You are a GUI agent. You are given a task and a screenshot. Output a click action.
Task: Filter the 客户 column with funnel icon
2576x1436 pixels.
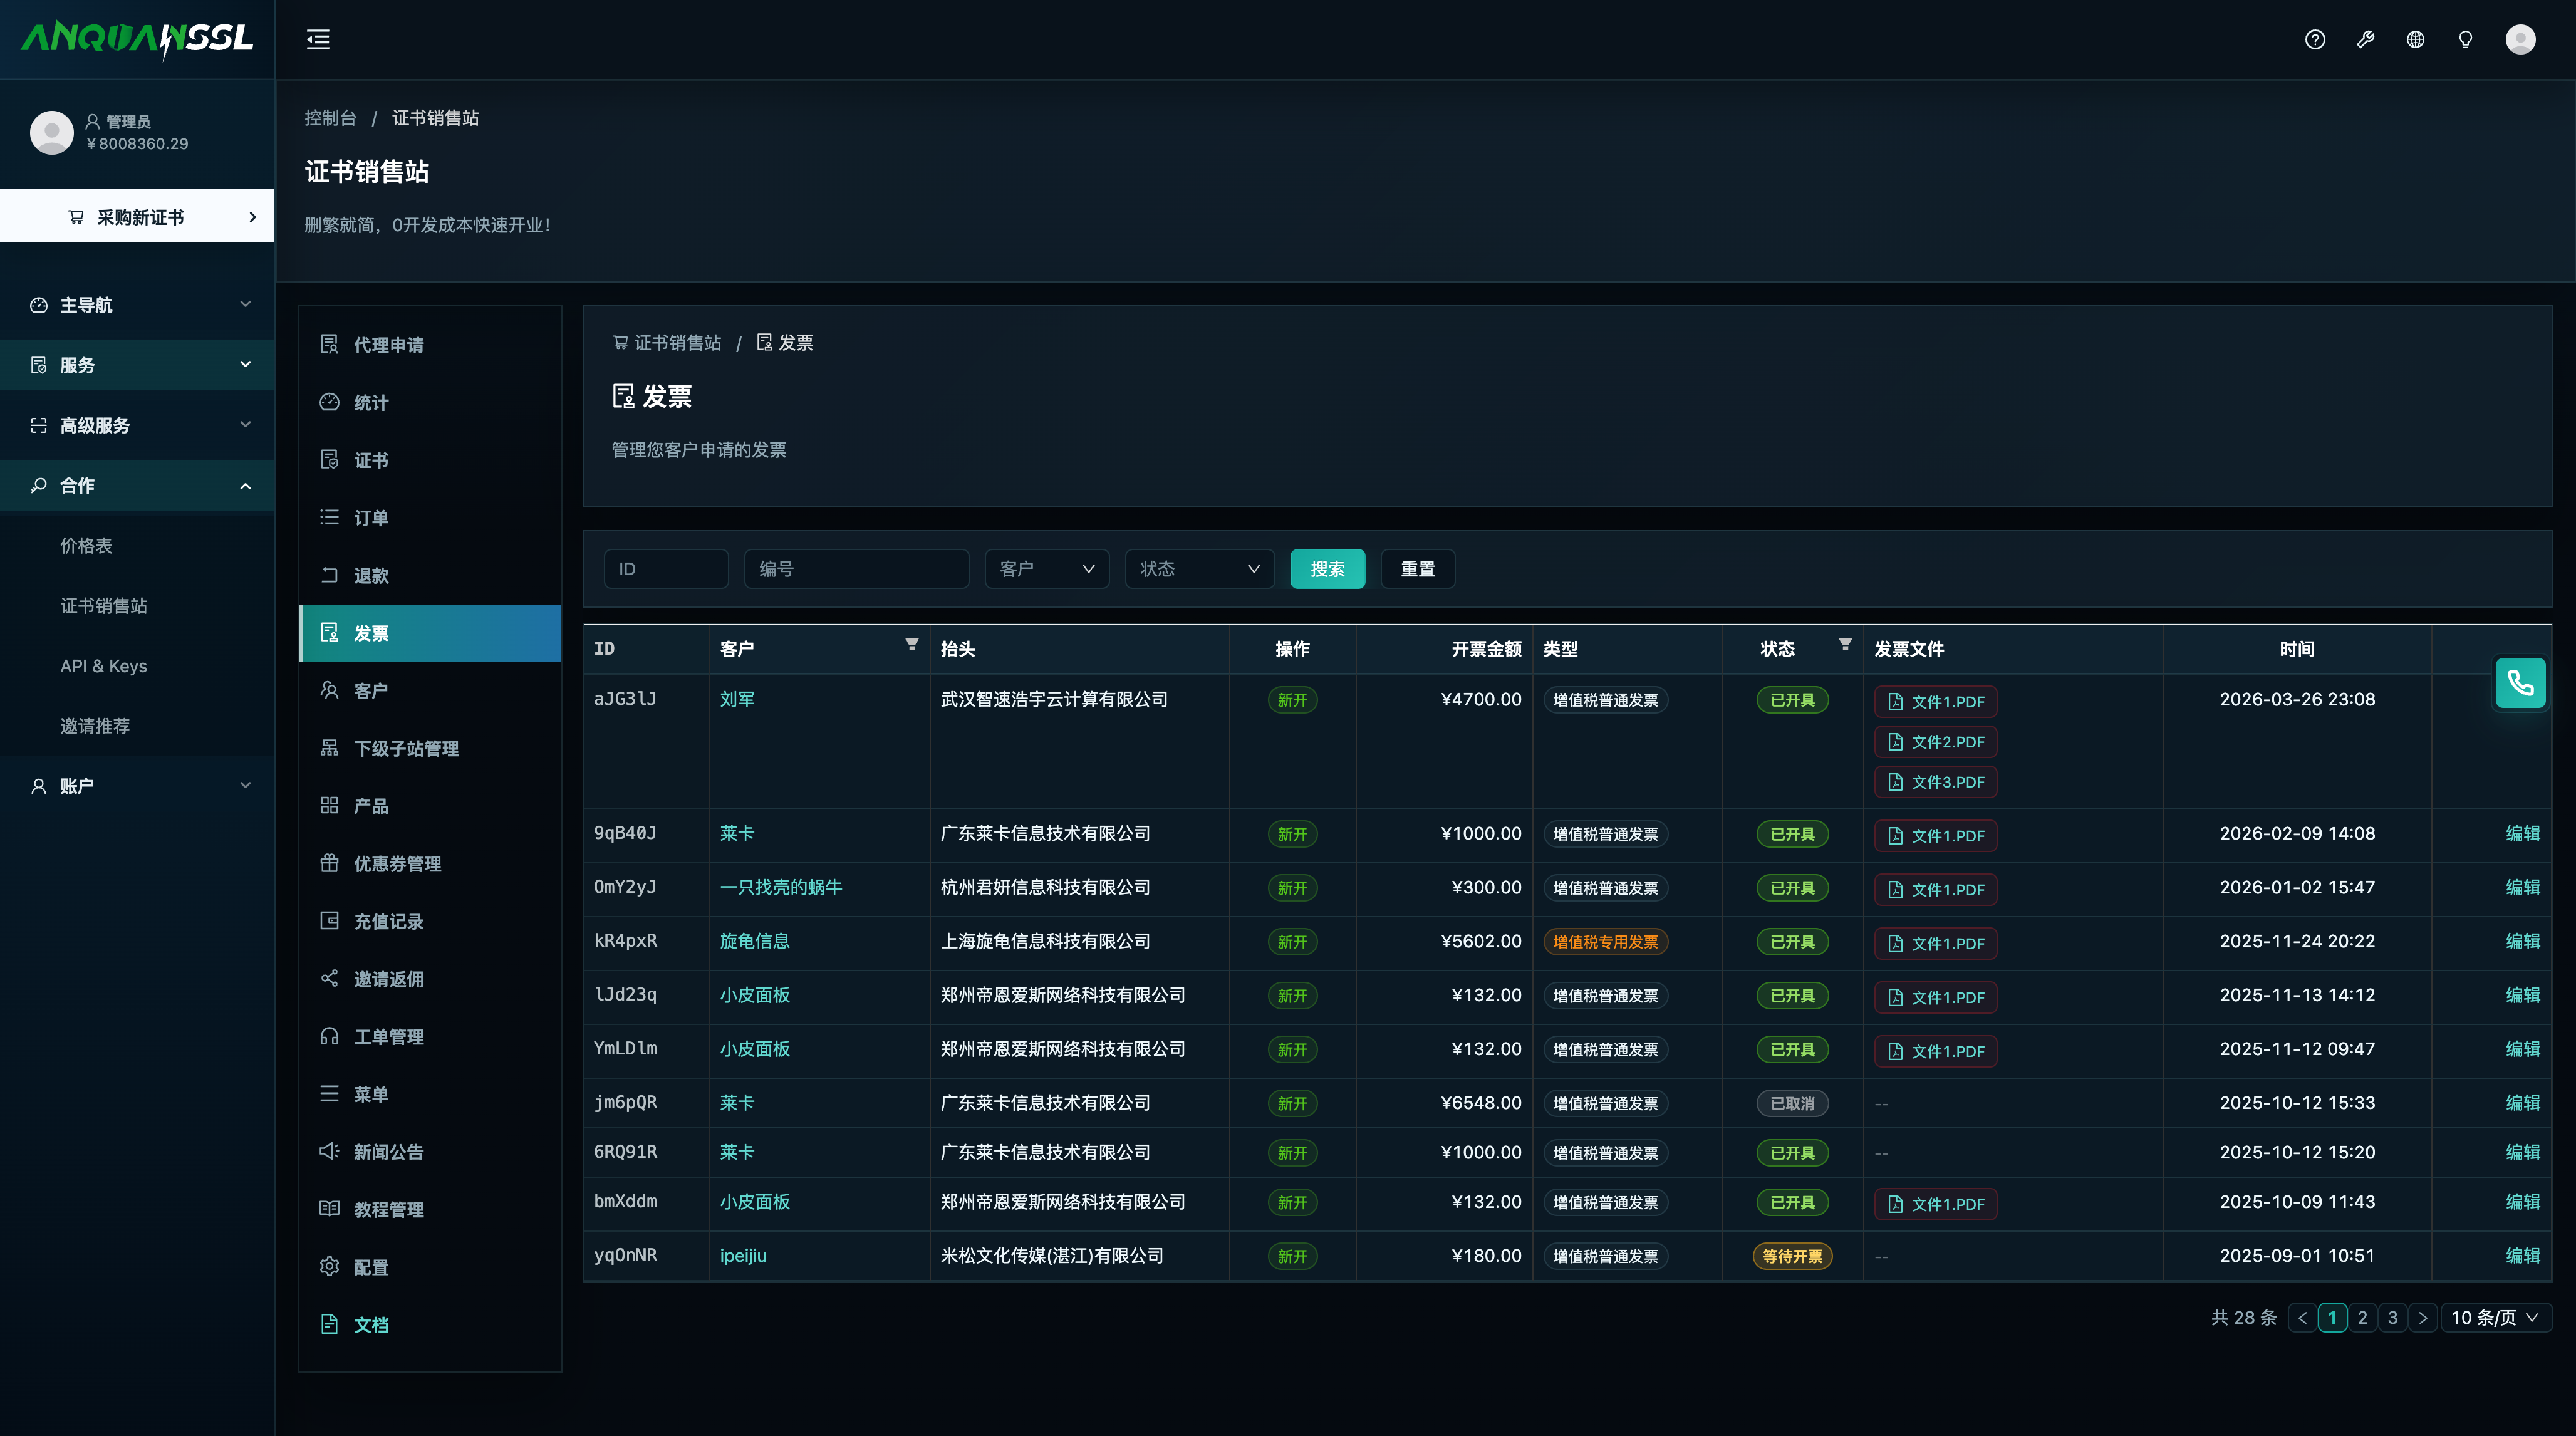911,645
